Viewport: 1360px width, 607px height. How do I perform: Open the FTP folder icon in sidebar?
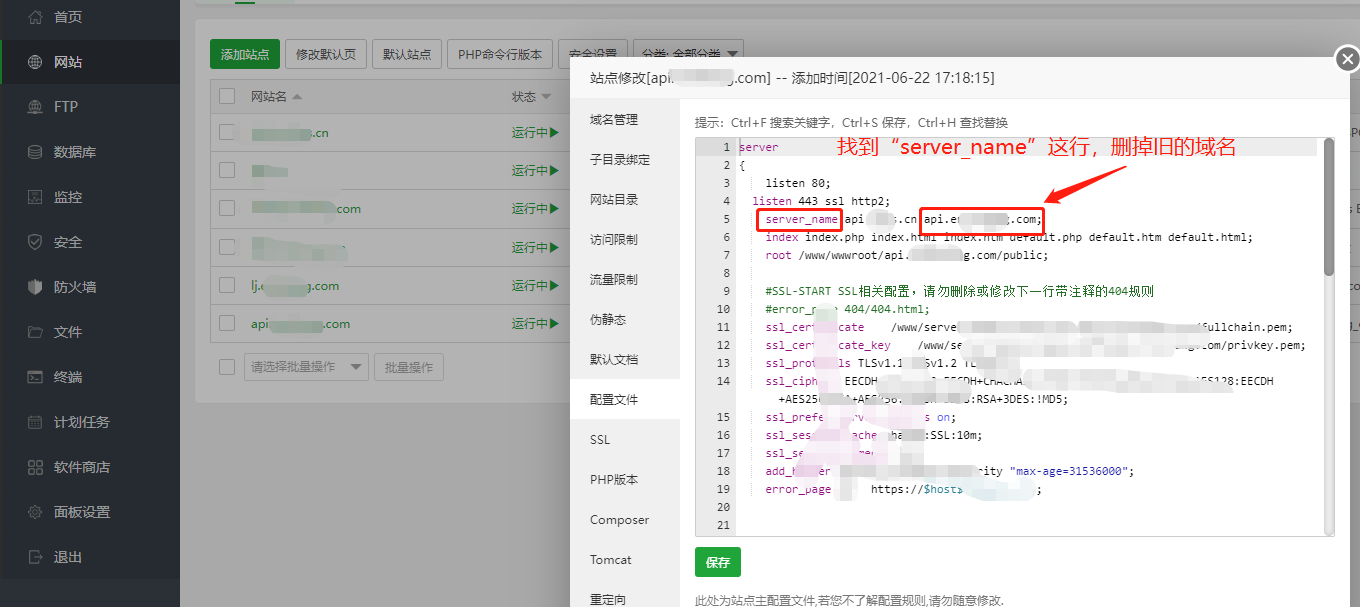[x=35, y=107]
